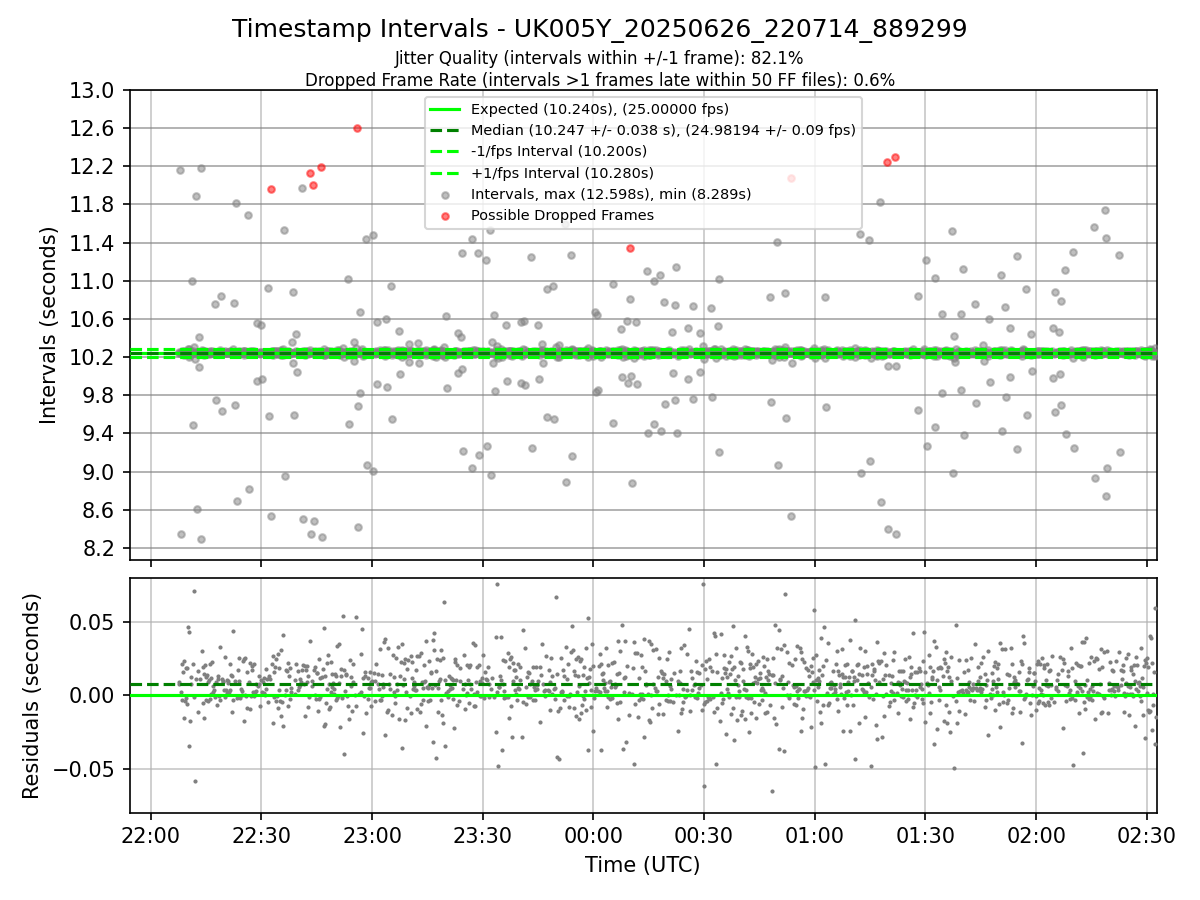This screenshot has height=900, width=1200.
Task: Click the plot title 'Timestamp Intervals - UK005Y_20250626_220714_889299'
Action: 599,29
